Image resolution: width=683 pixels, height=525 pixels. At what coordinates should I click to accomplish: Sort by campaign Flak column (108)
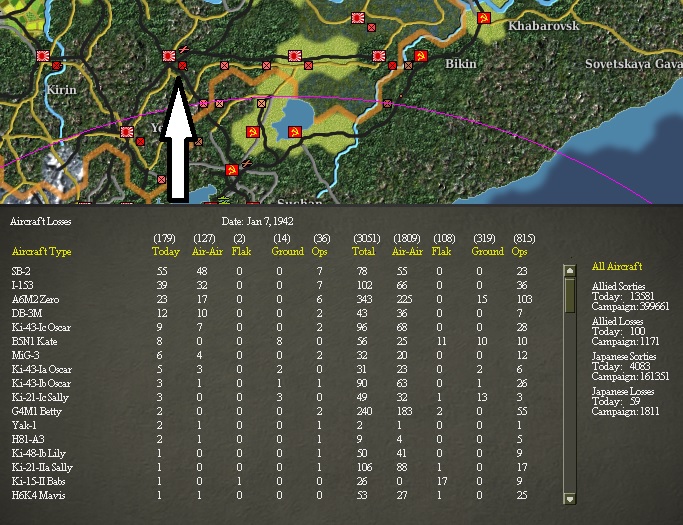coord(441,251)
